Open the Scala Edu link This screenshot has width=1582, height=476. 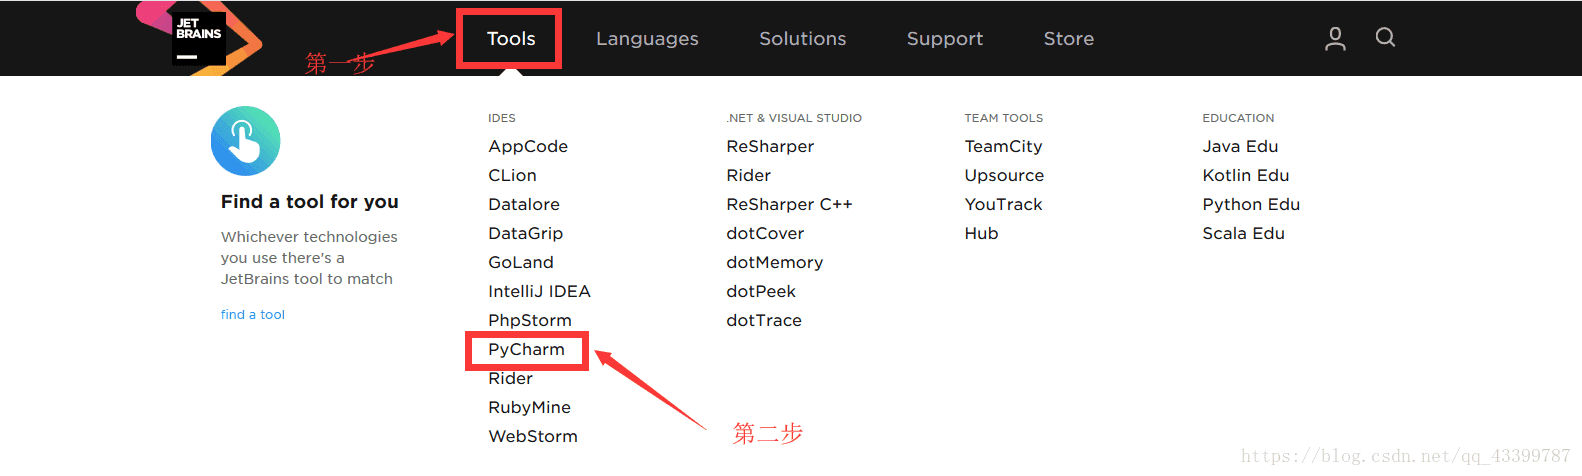(x=1243, y=233)
